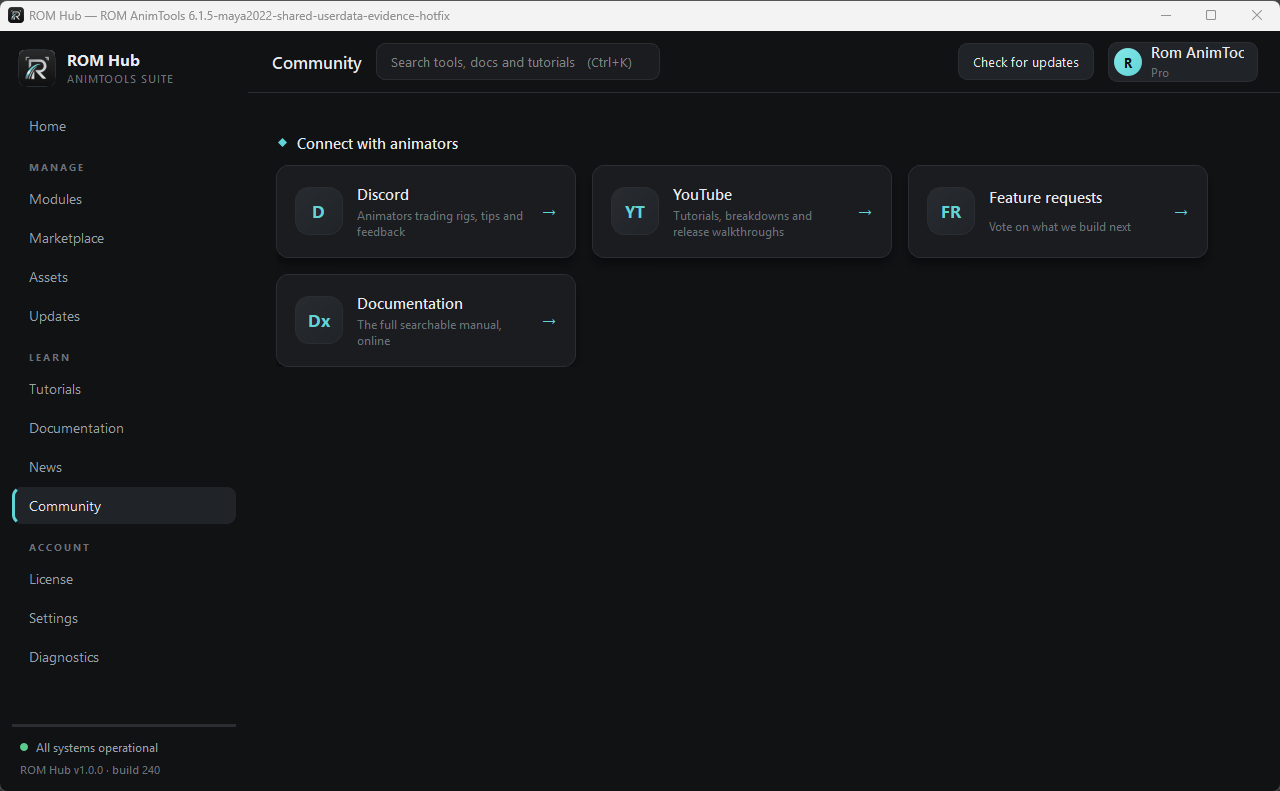Click the ROM Hub logo icon
The height and width of the screenshot is (791, 1280).
(x=37, y=68)
